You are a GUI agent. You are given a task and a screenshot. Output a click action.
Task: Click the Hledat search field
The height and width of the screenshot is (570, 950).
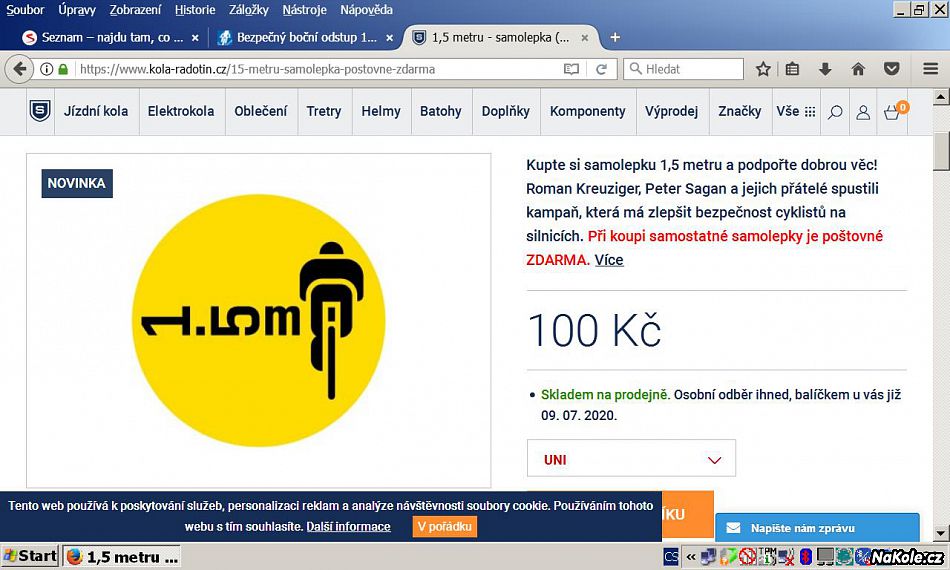click(683, 69)
